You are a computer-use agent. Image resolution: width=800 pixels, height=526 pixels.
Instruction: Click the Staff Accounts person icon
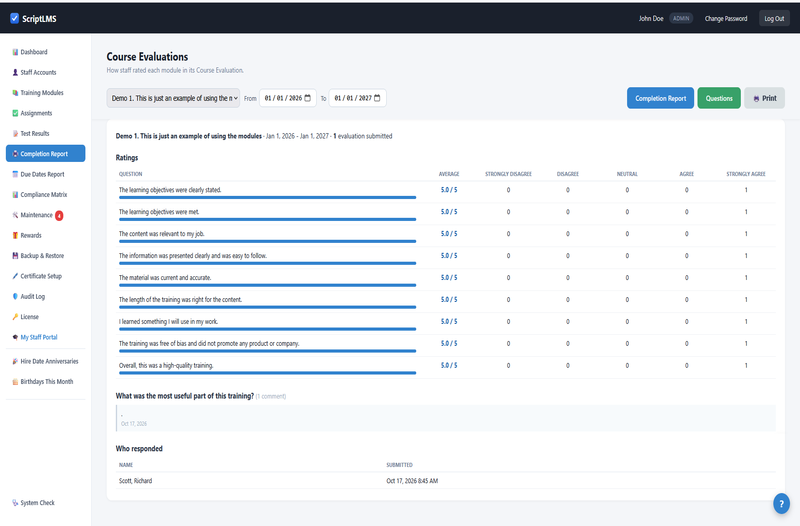click(x=15, y=72)
